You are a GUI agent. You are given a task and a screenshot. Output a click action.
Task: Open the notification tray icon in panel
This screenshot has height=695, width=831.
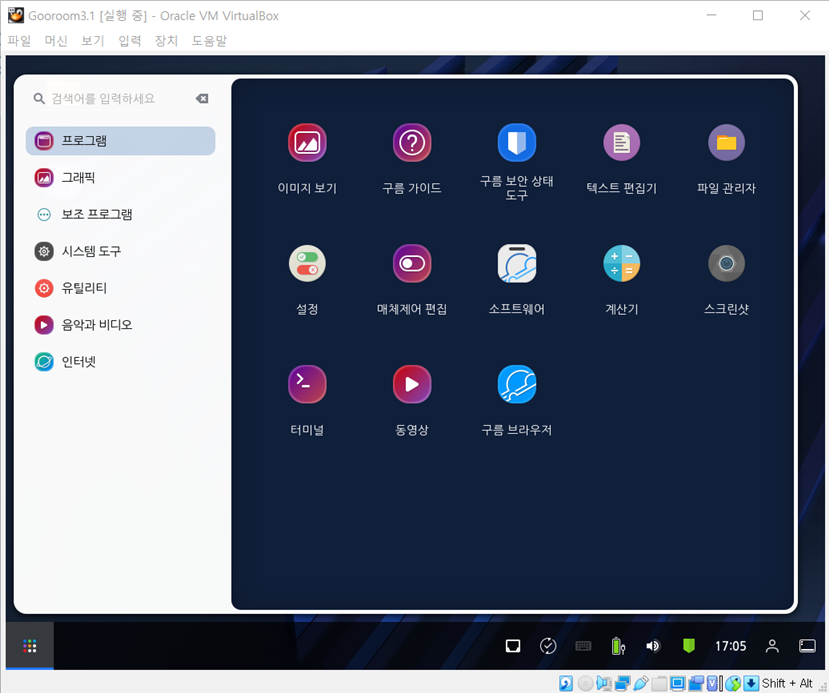pyautogui.click(x=514, y=647)
